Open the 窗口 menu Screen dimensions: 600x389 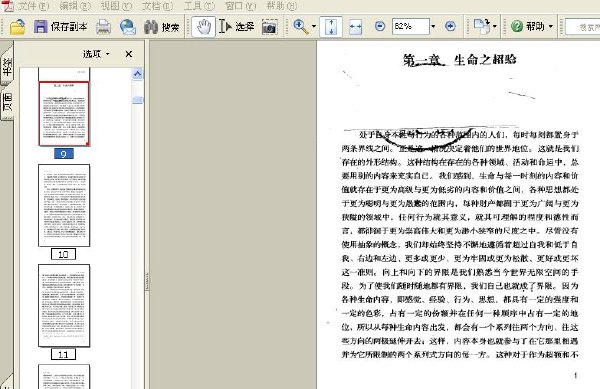click(x=240, y=5)
